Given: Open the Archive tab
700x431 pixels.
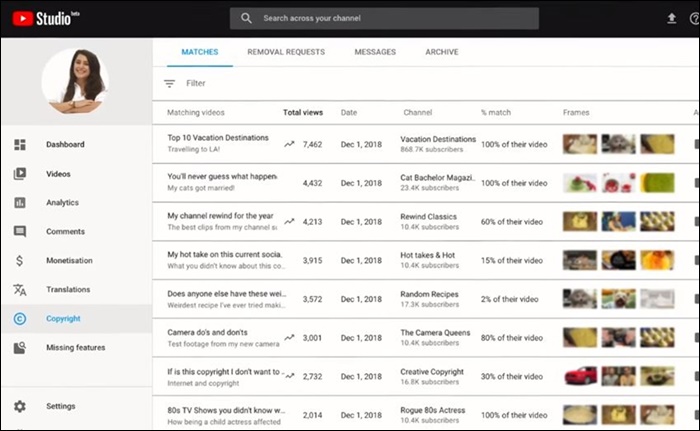Looking at the screenshot, I should [442, 52].
